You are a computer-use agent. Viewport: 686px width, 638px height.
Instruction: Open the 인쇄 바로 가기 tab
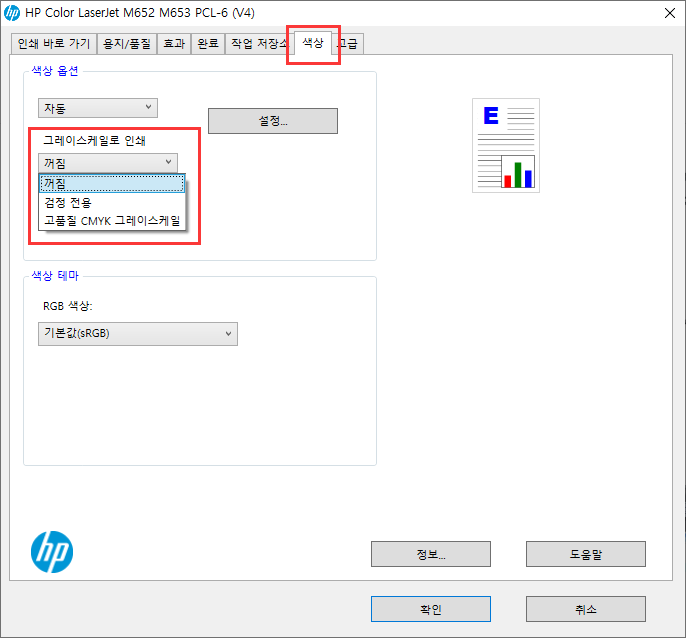point(53,44)
